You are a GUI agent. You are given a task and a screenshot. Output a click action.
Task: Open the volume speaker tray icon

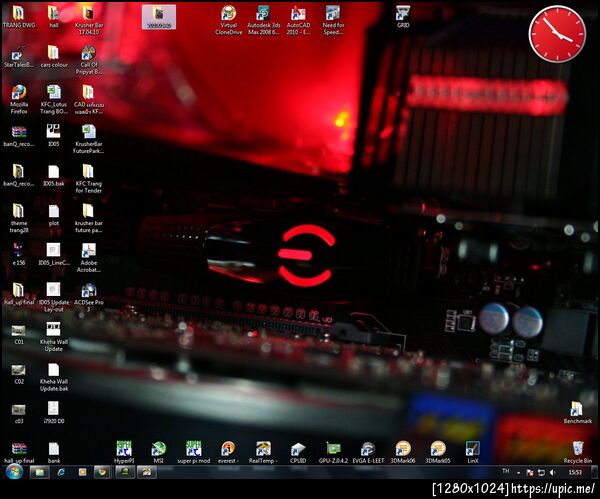552,473
